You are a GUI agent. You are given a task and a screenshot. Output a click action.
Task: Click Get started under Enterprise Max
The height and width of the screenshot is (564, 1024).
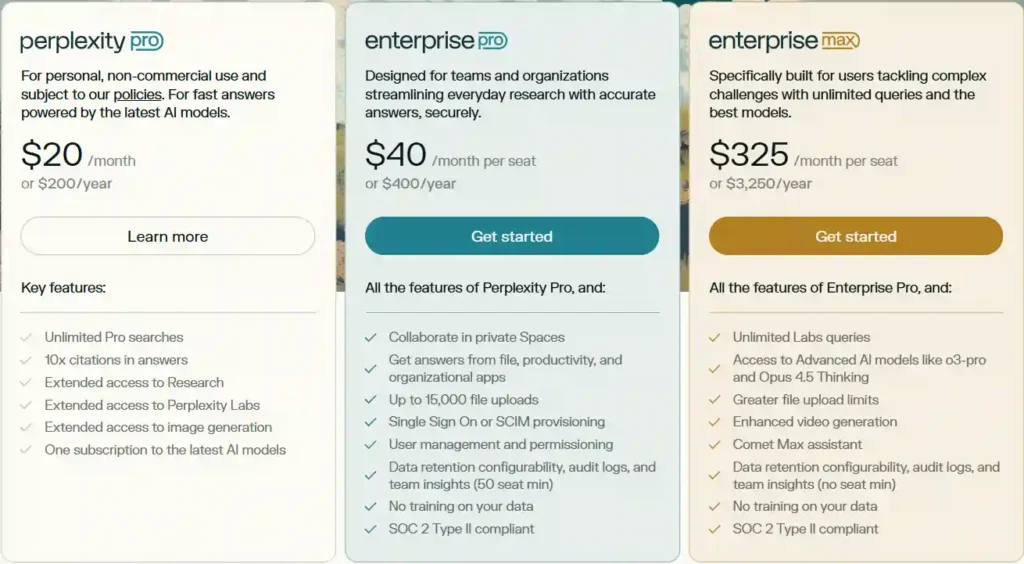[856, 237]
